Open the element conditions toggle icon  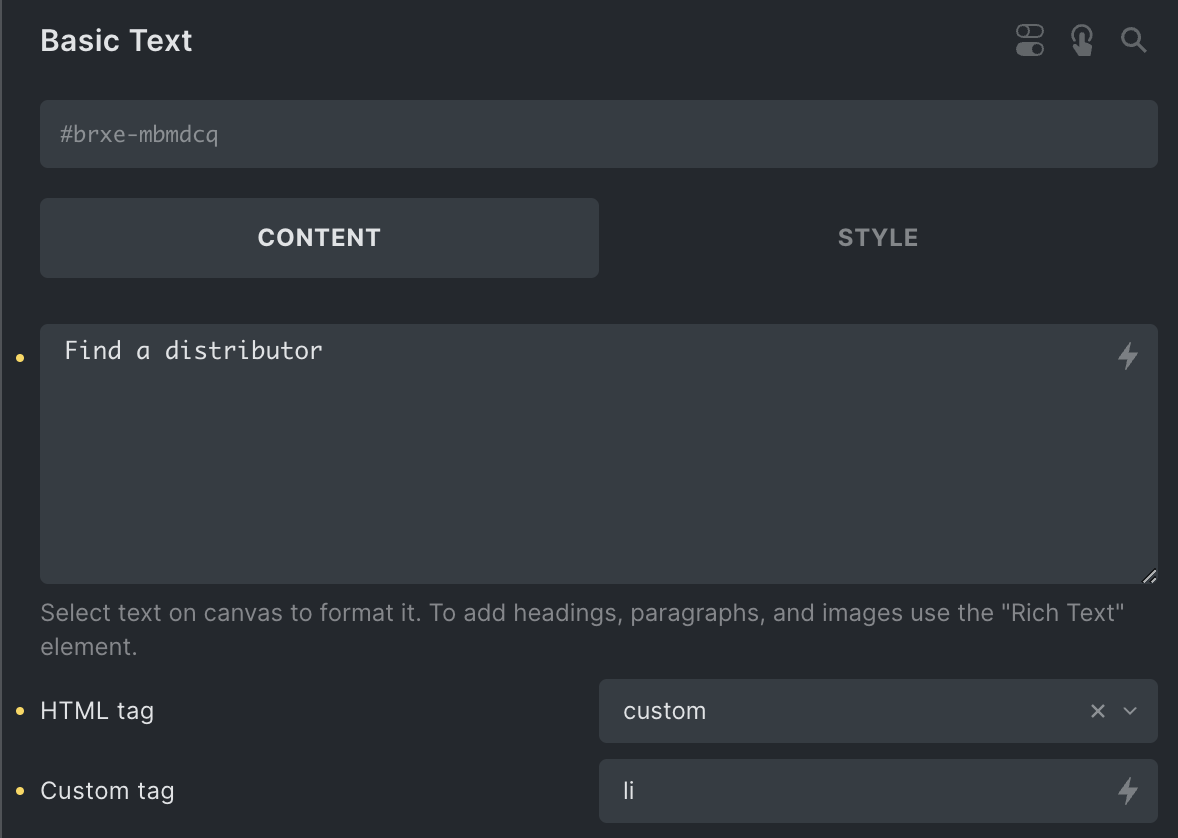1029,41
